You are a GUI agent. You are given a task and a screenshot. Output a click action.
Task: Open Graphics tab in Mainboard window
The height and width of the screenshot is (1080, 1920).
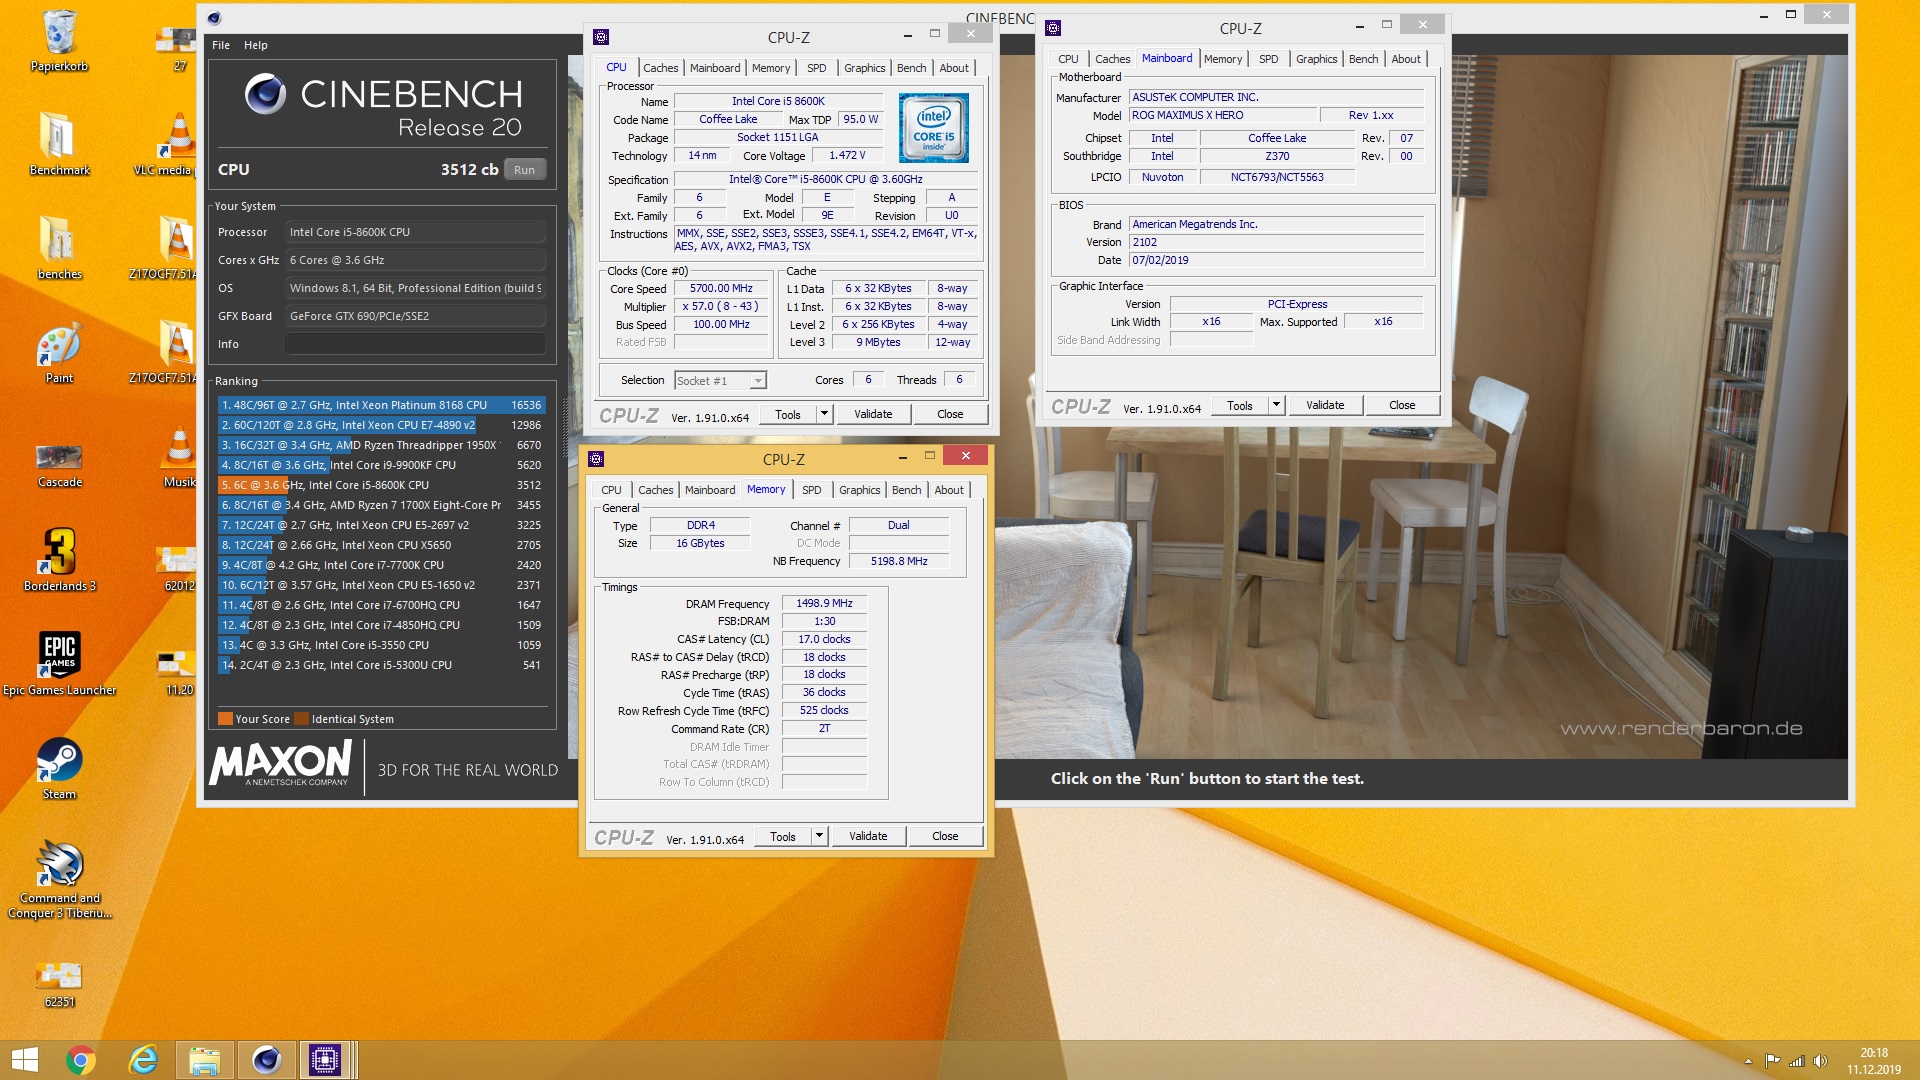point(1316,59)
